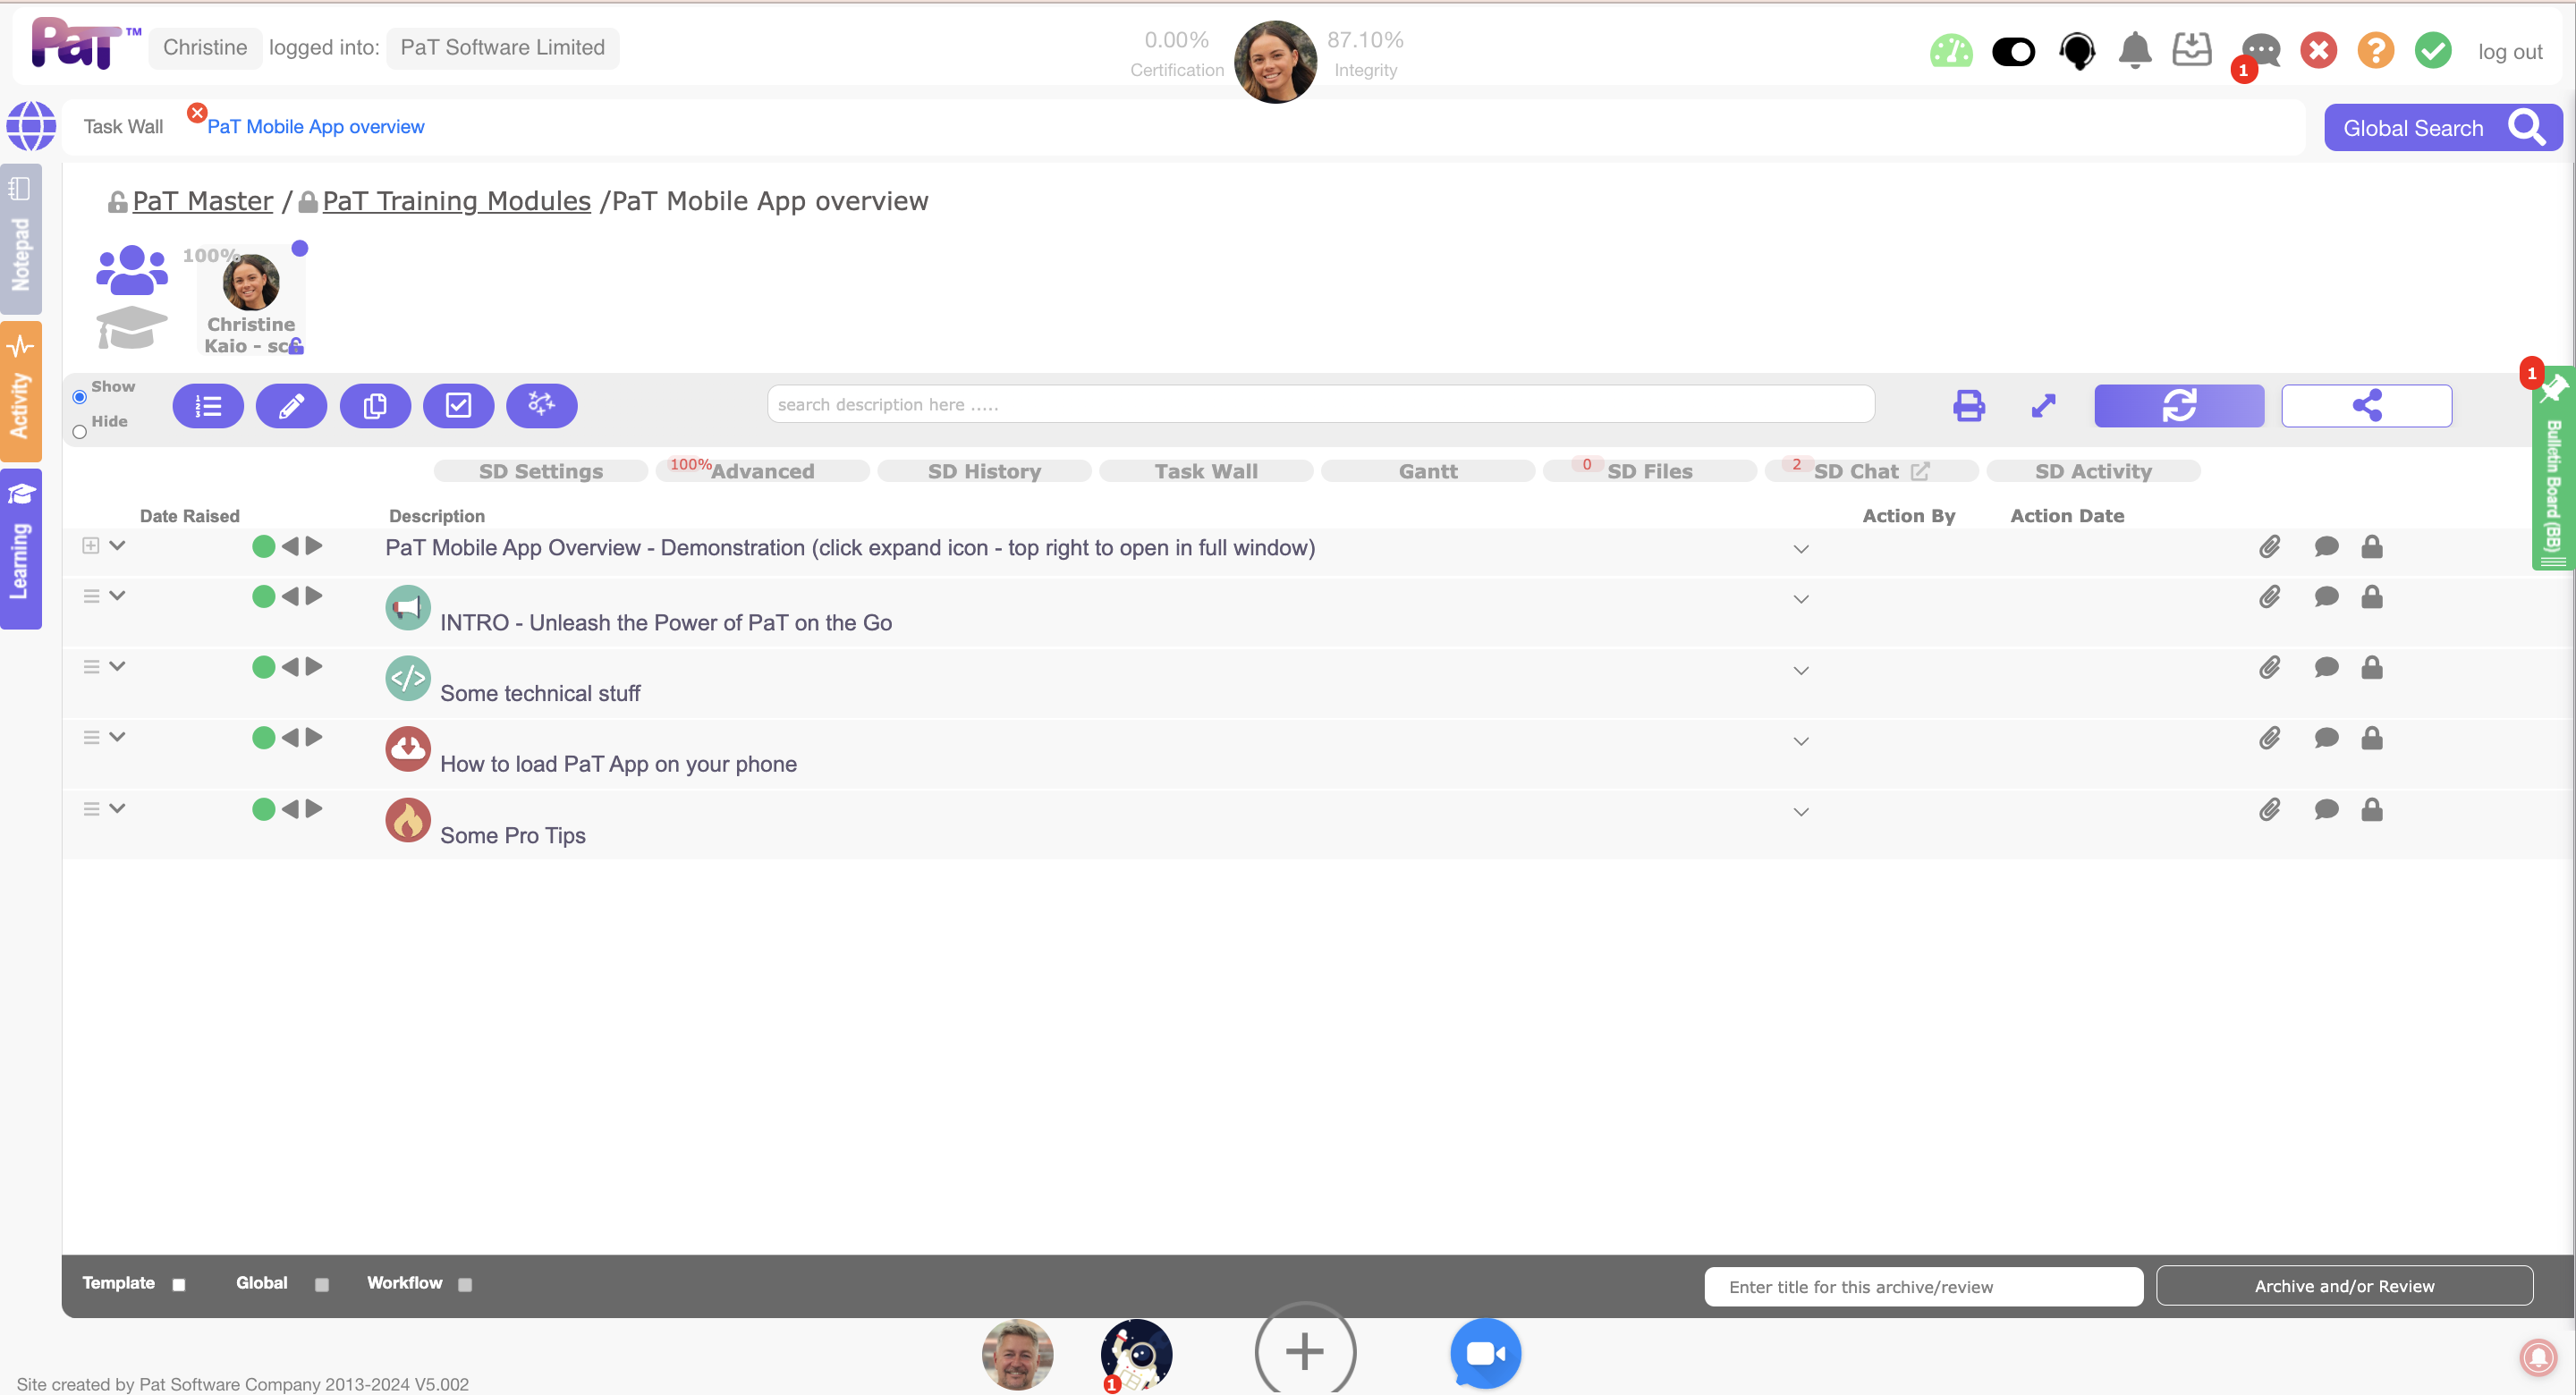
Task: Enable the Template checkbox
Action: pyautogui.click(x=179, y=1284)
